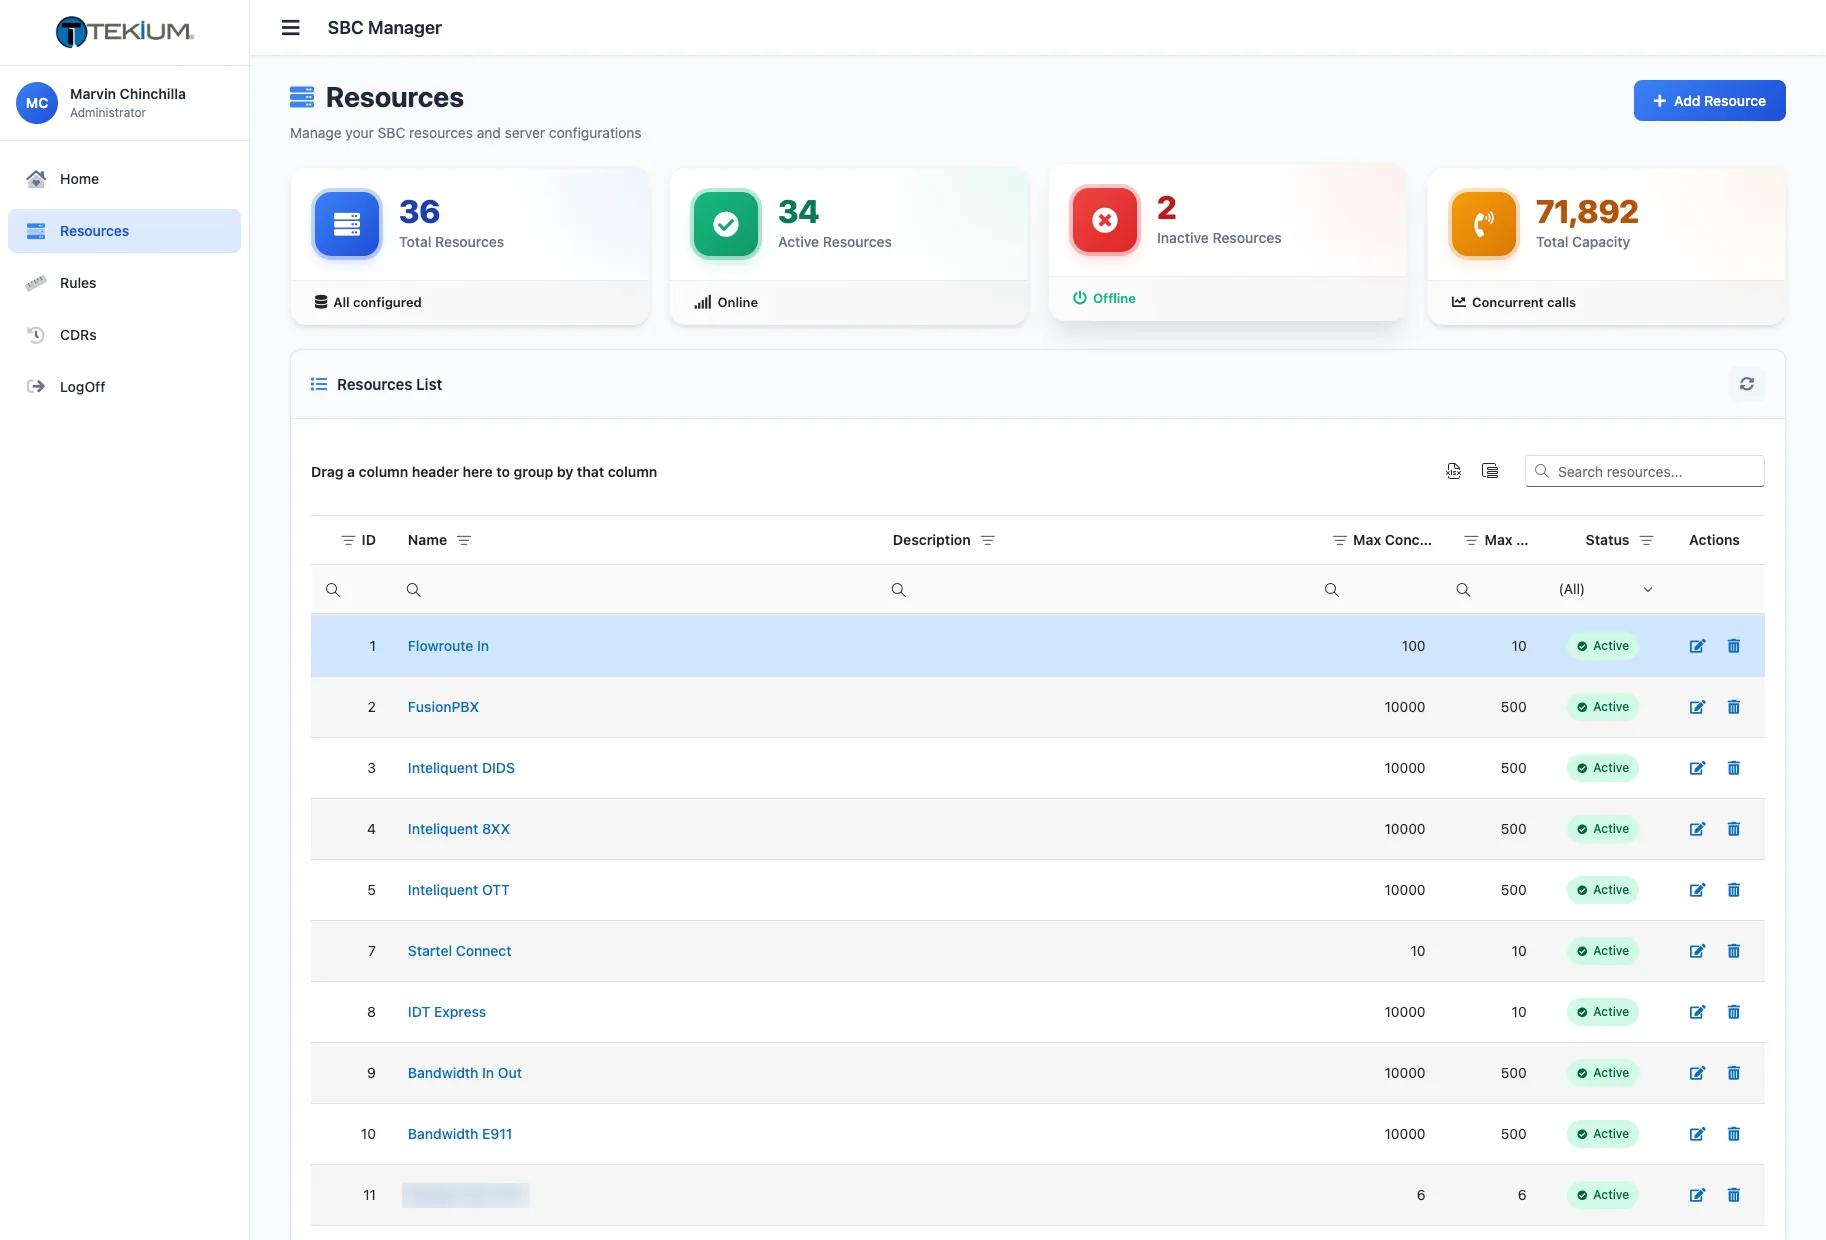Image resolution: width=1826 pixels, height=1240 pixels.
Task: Open the Status column filter menu
Action: click(x=1647, y=540)
